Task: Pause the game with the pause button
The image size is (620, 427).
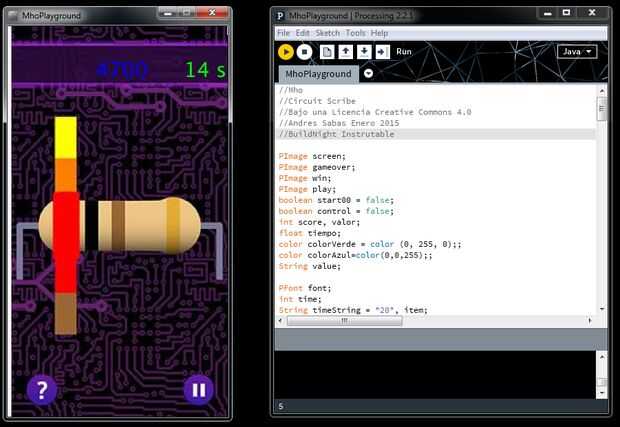Action: [198, 390]
